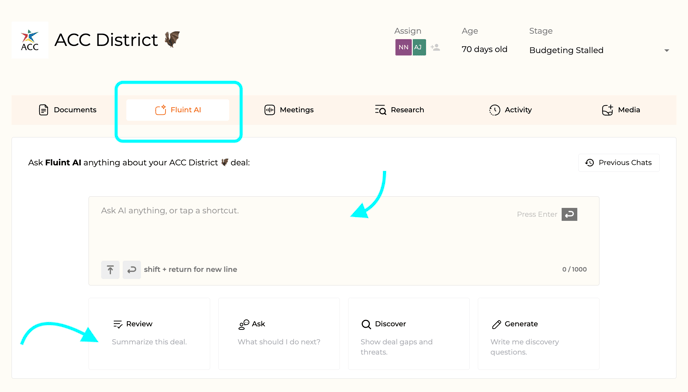The width and height of the screenshot is (688, 392).
Task: Go to the Meetings tab
Action: click(x=289, y=110)
